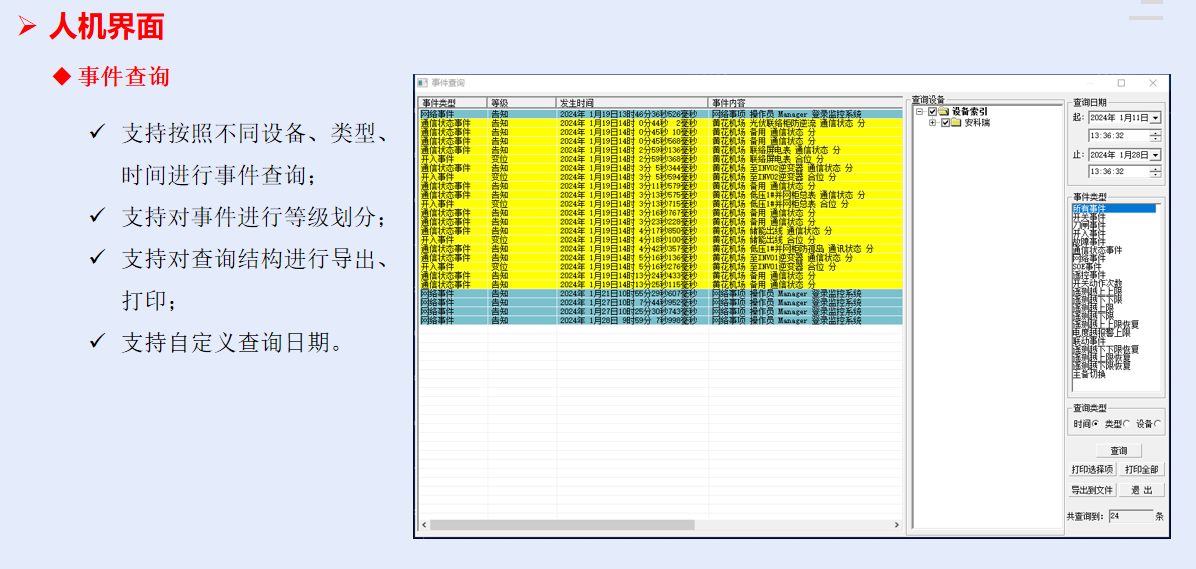1196x569 pixels.
Task: Click 打印全部 button
Action: click(x=1142, y=469)
